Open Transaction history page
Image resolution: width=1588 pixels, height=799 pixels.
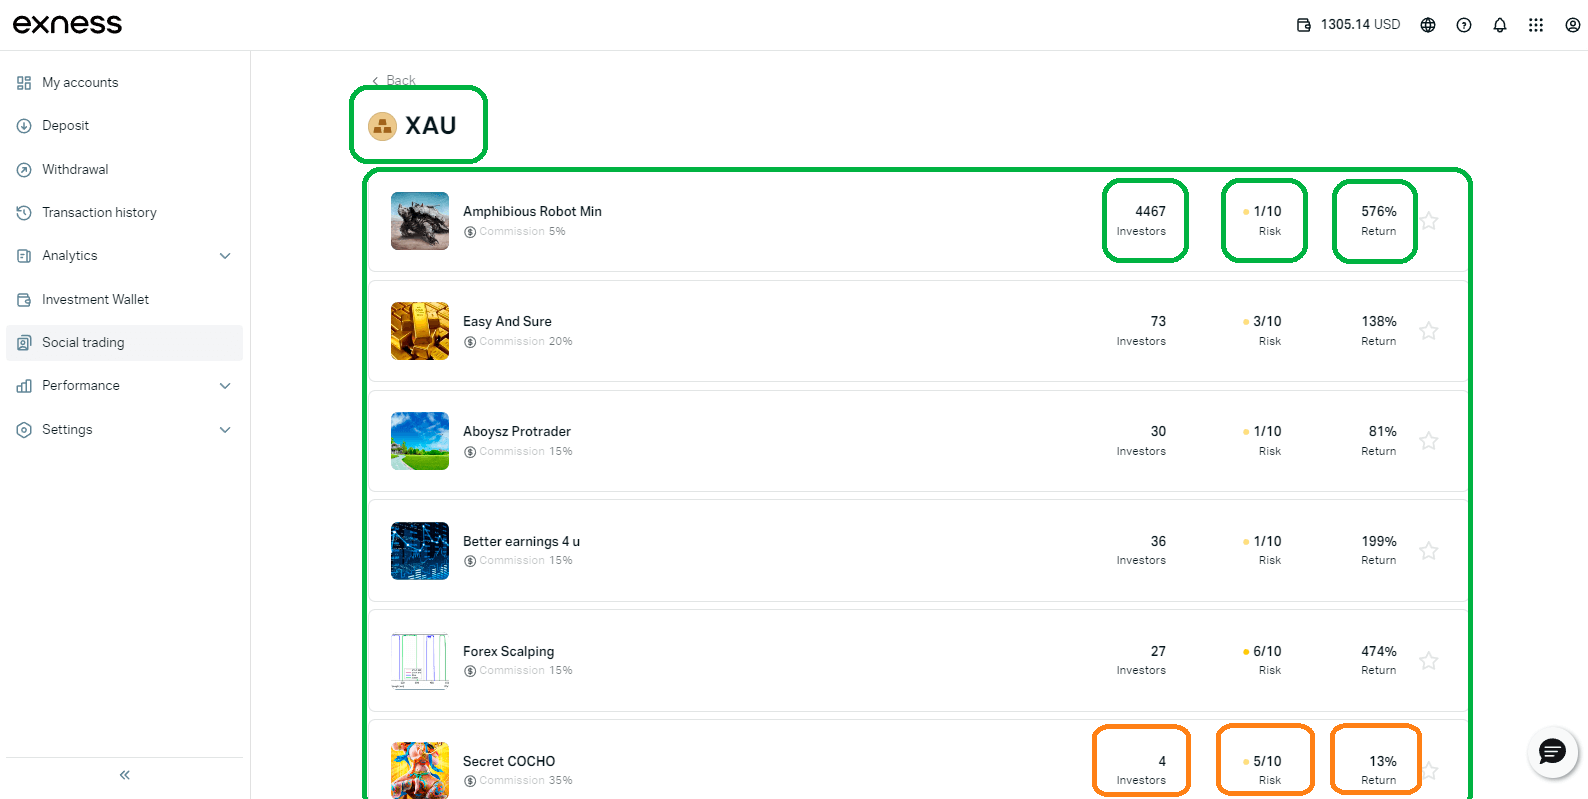[99, 213]
